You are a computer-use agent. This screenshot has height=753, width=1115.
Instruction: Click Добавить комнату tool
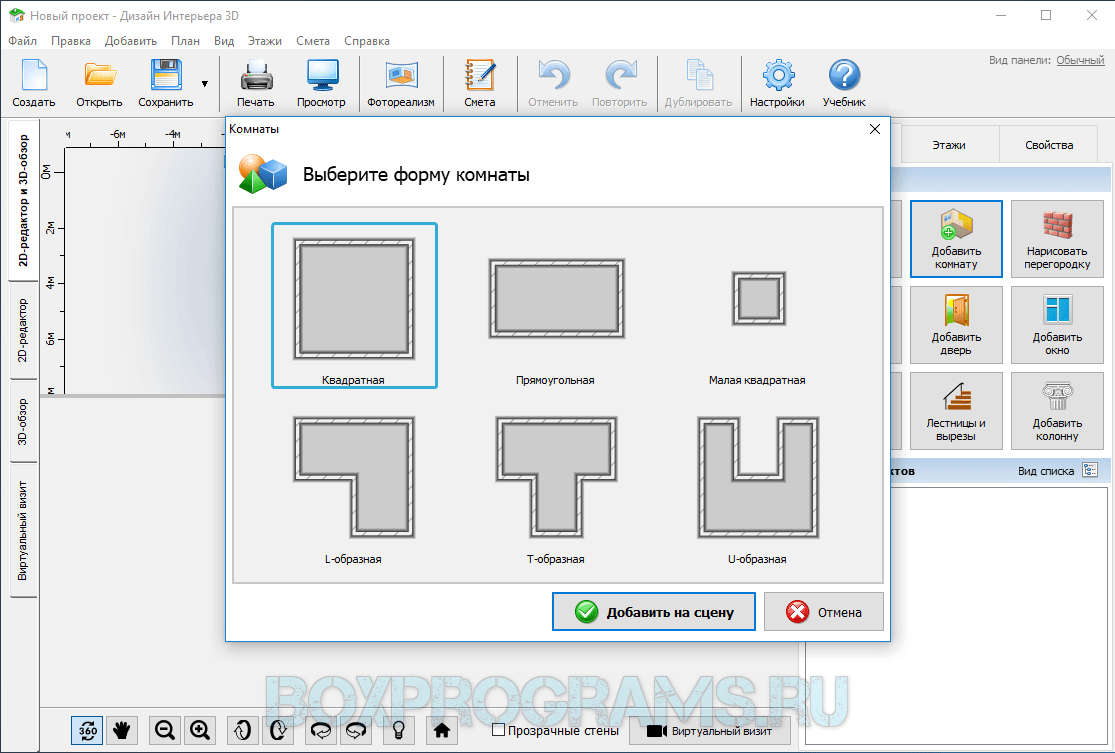pyautogui.click(x=956, y=239)
